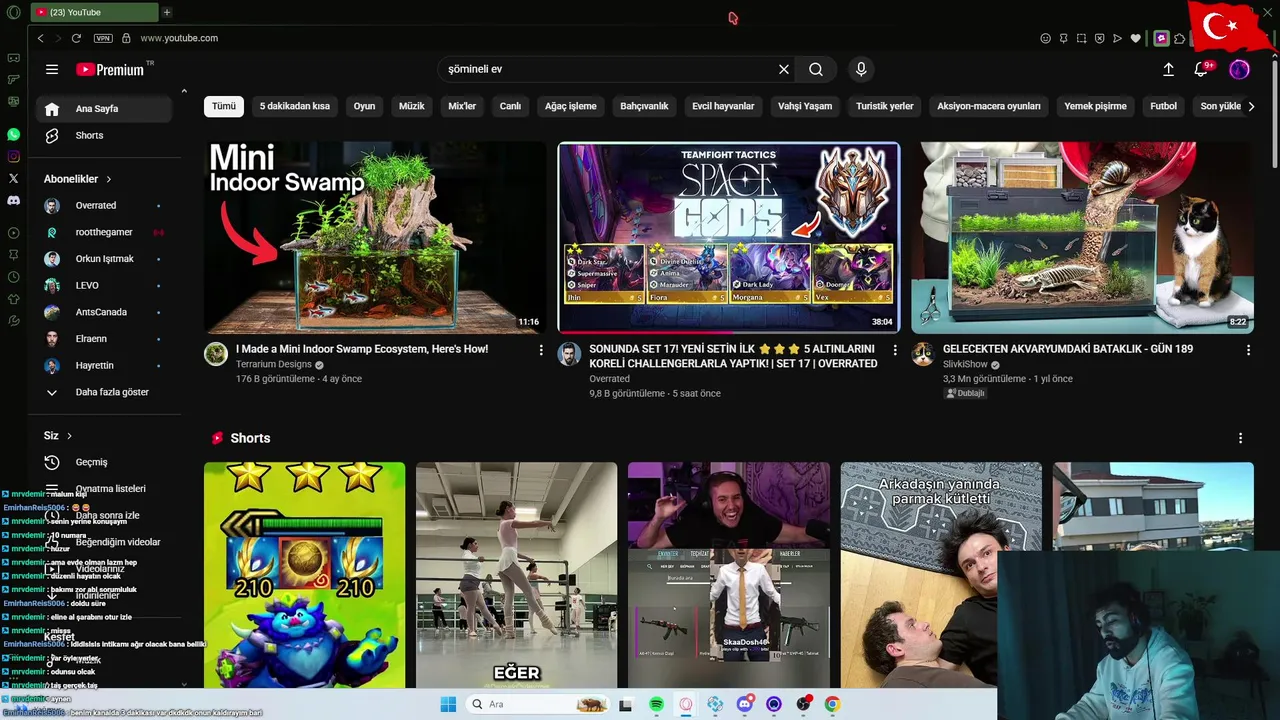Open the YouTube hamburger guide menu
1280x720 pixels.
[x=52, y=69]
